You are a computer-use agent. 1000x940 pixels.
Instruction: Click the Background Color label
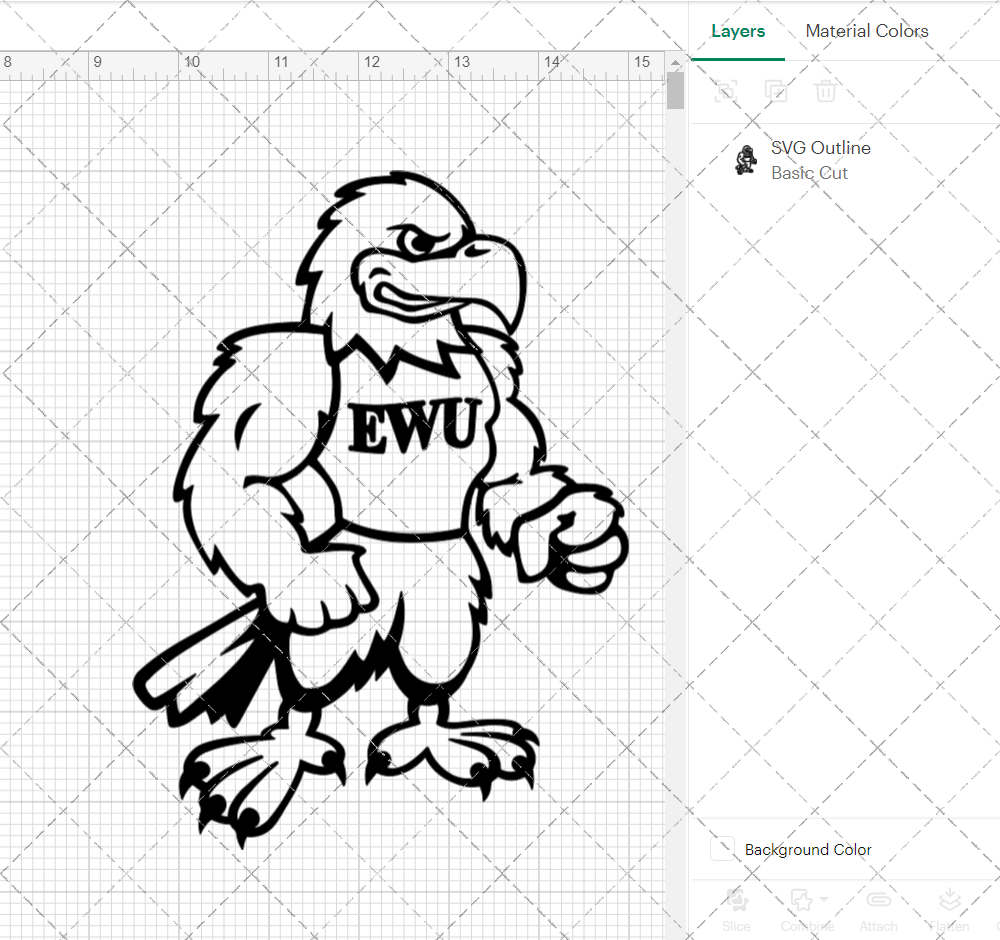(x=807, y=849)
